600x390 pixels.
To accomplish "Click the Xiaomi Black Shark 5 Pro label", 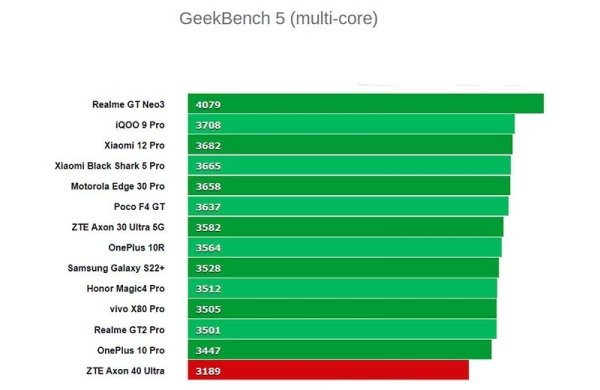I will 109,166.
